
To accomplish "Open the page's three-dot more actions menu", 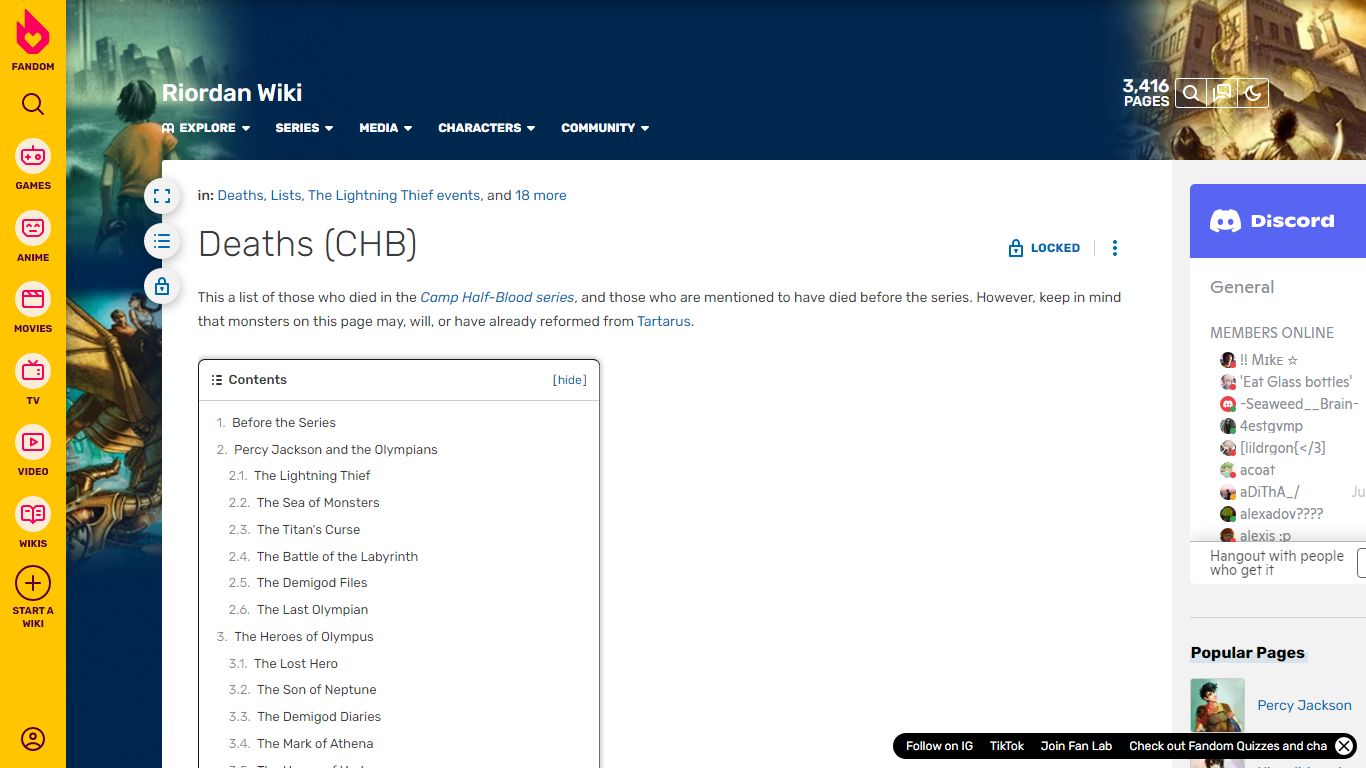I will pyautogui.click(x=1115, y=248).
